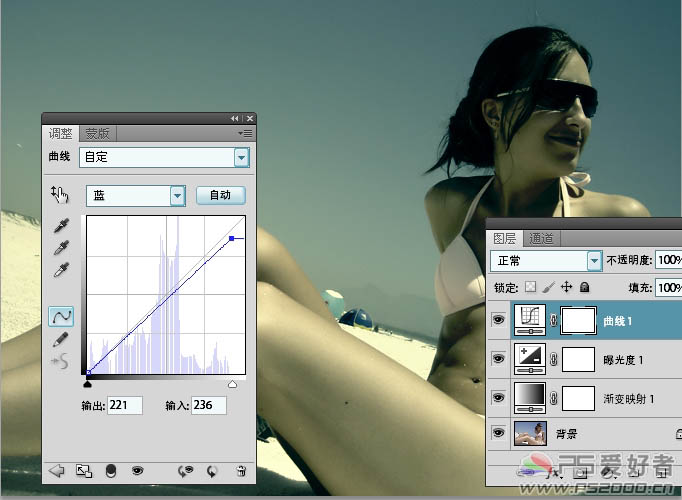
Task: Click the lock all padlock icon
Action: point(585,287)
